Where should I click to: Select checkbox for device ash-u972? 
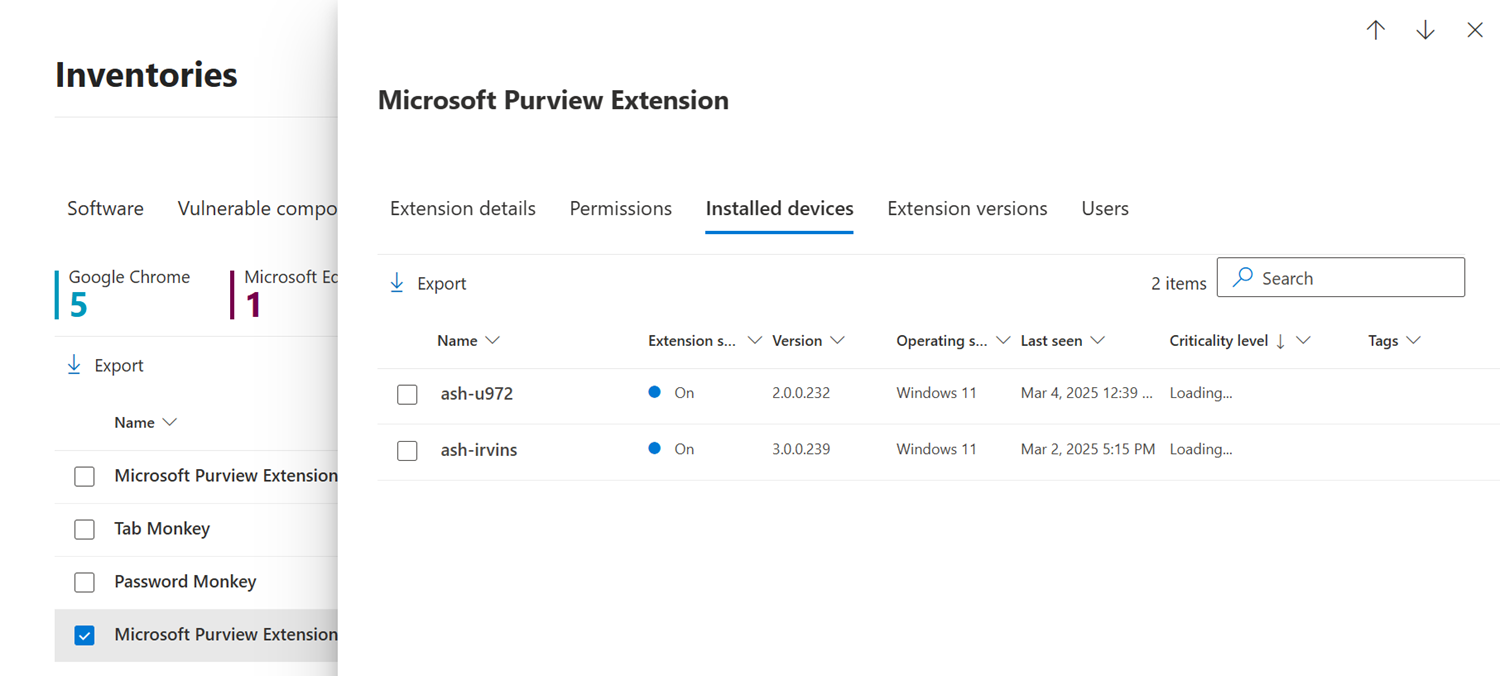click(407, 394)
